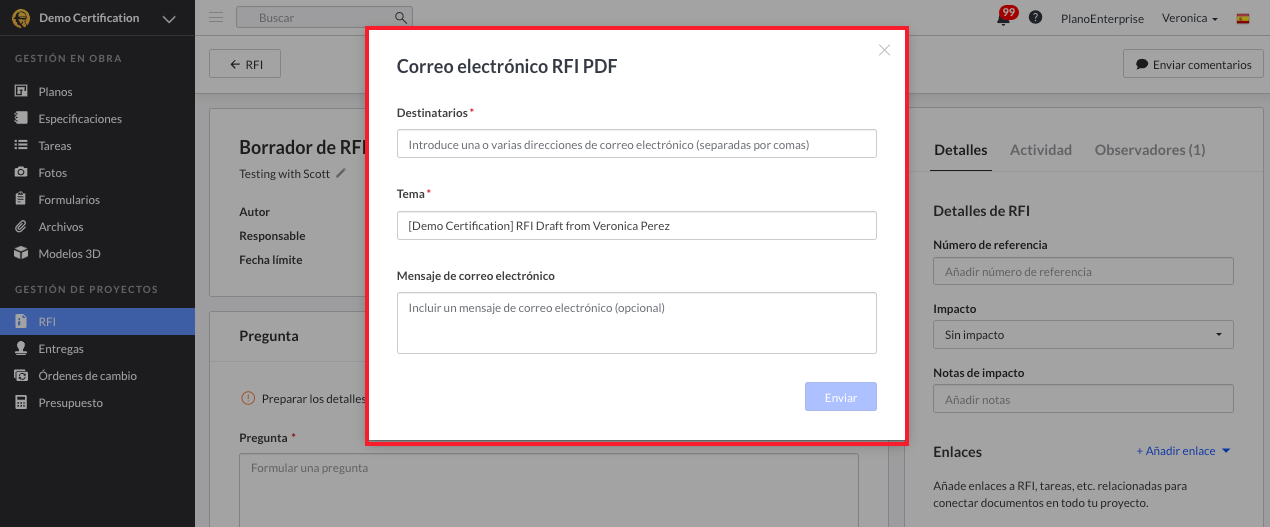Click the notifications bell icon

[1003, 18]
